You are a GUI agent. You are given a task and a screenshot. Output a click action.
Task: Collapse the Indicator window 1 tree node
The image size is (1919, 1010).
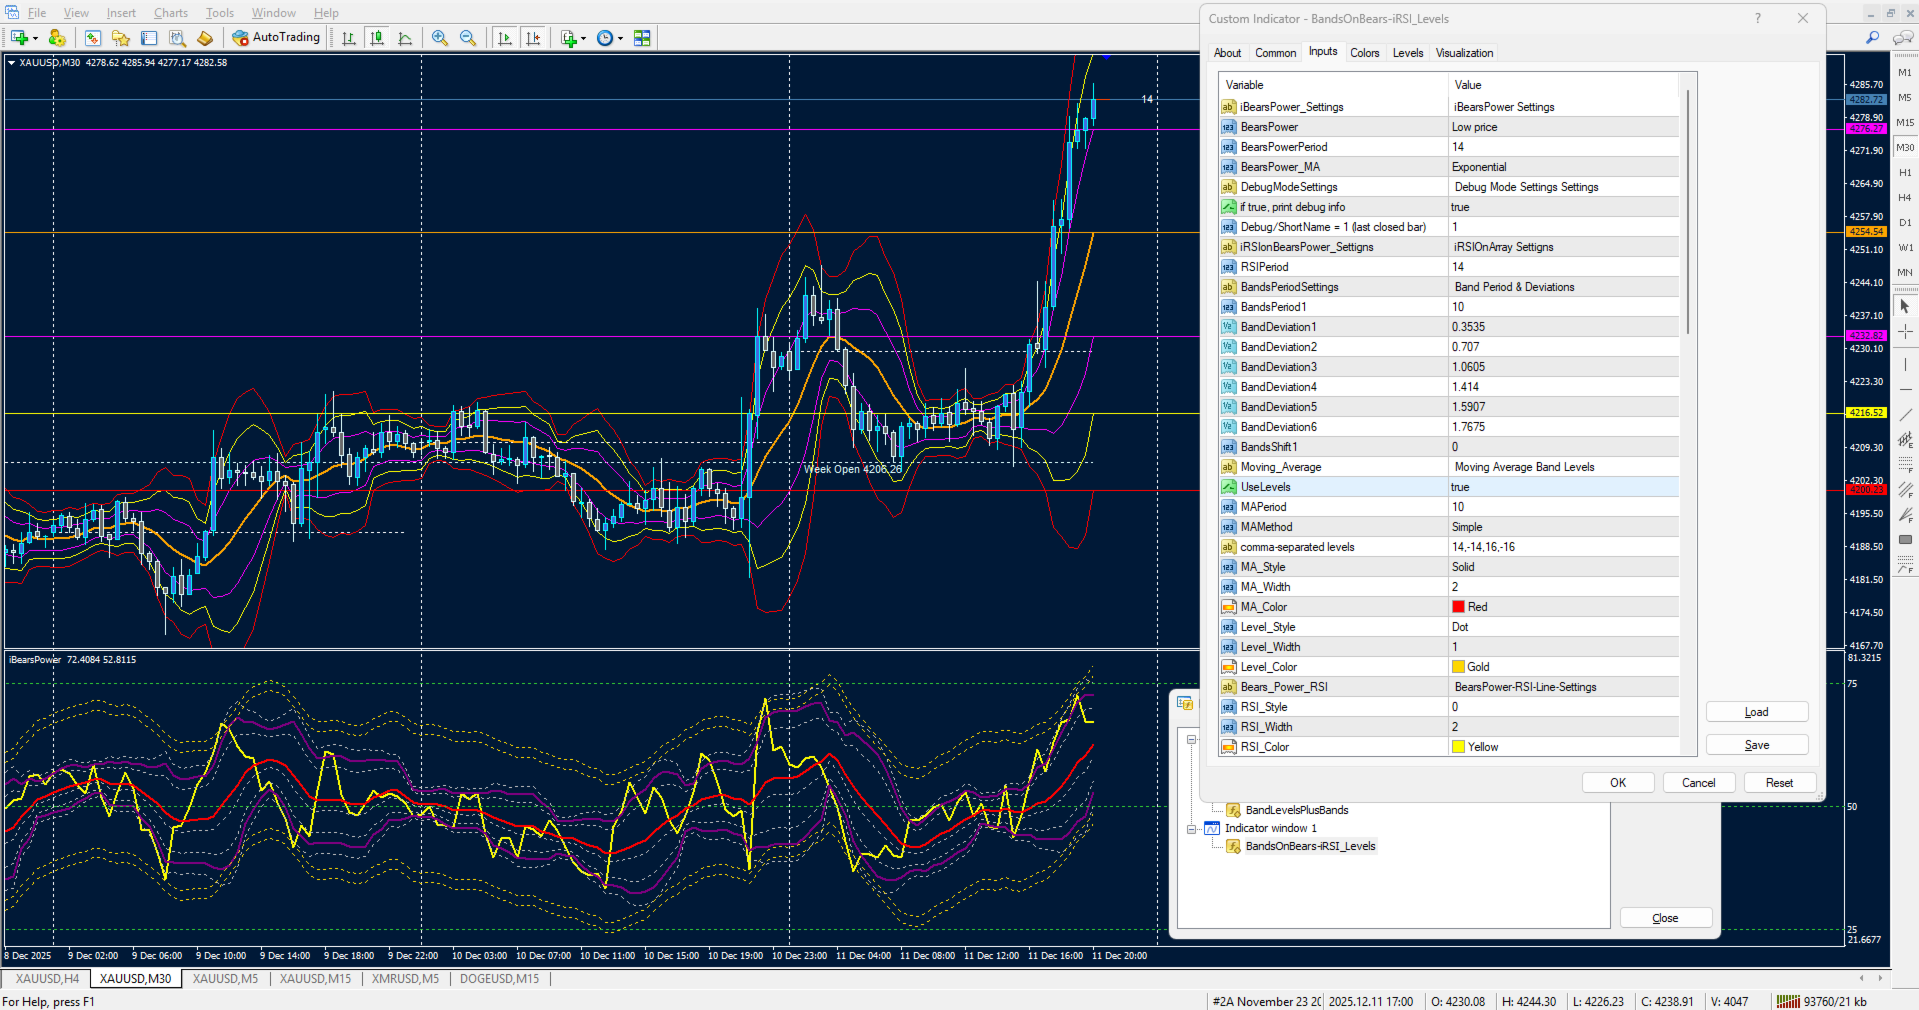pos(1191,829)
